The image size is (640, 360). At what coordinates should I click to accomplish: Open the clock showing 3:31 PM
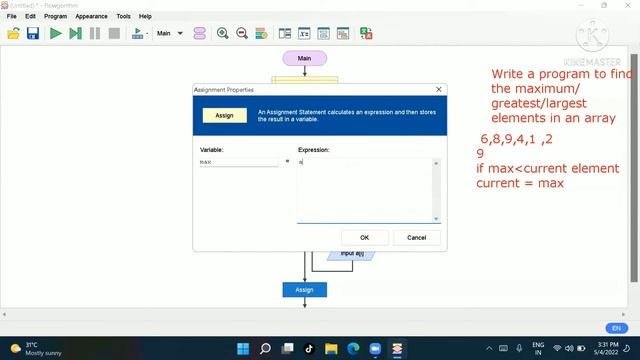pos(606,349)
